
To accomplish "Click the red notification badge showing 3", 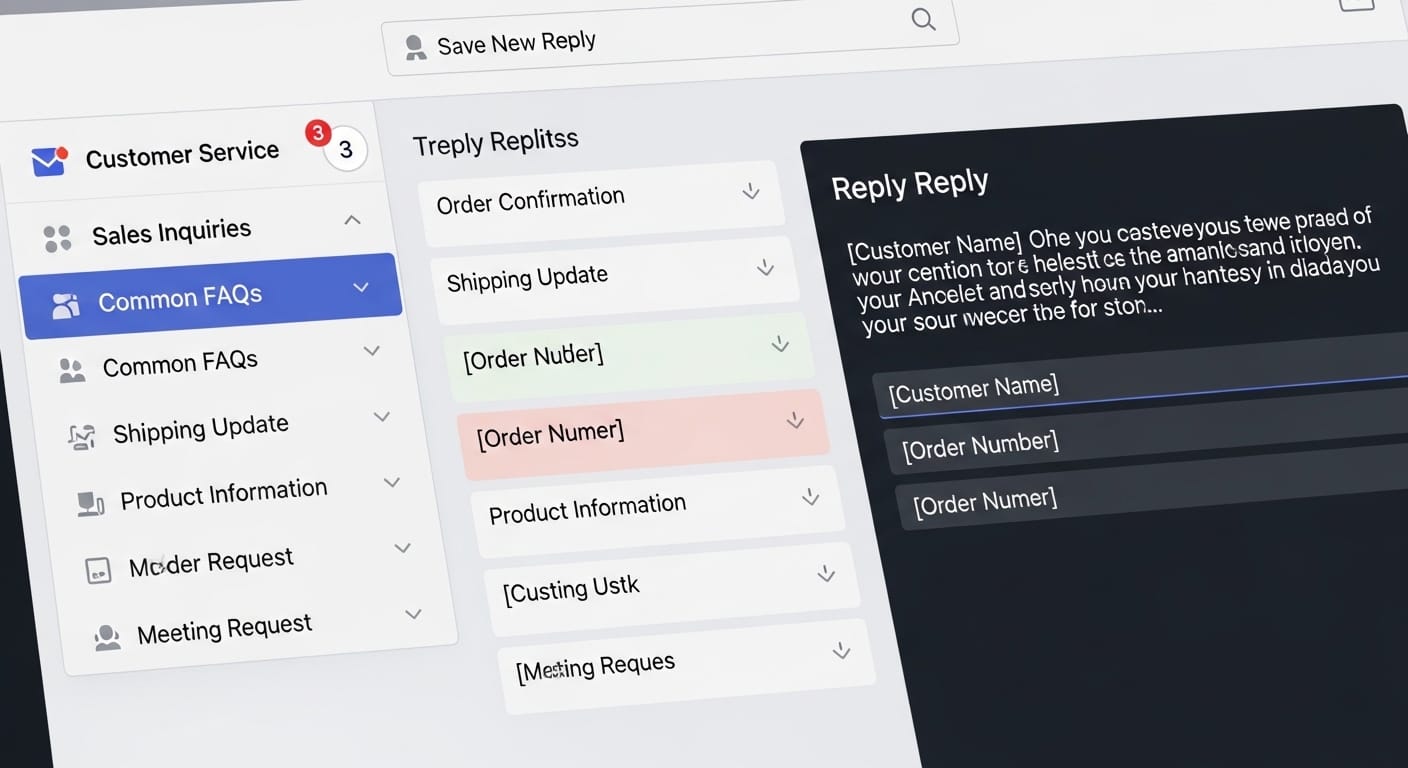I will [318, 133].
